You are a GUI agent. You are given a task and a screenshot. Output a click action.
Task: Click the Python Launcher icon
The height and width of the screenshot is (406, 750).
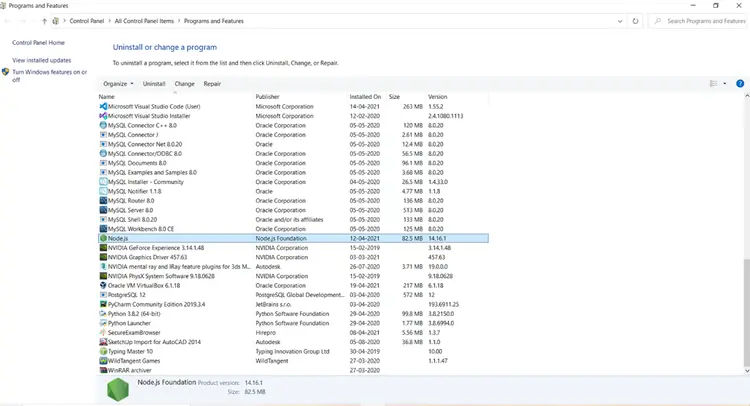point(103,323)
